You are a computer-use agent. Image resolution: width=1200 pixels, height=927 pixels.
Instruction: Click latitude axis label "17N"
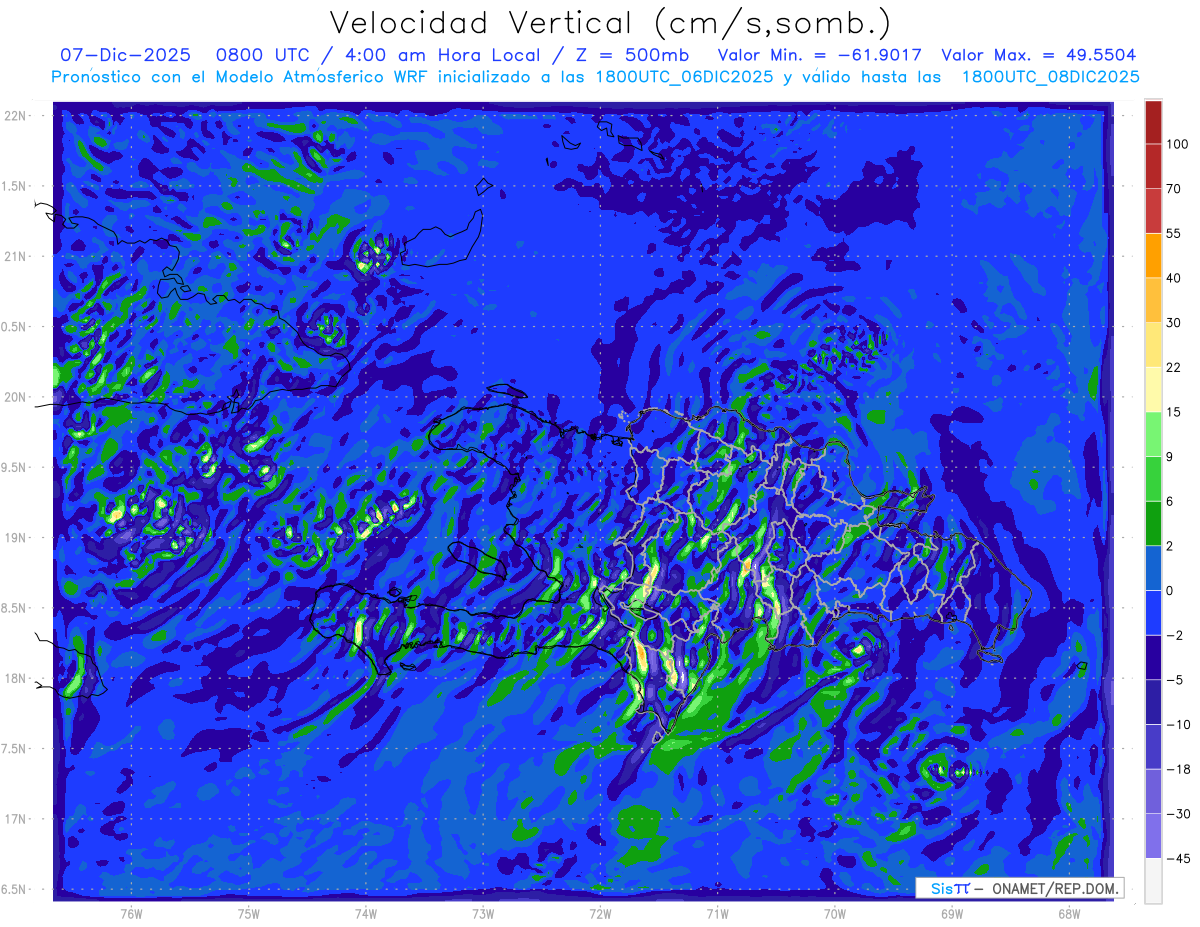click(x=17, y=820)
